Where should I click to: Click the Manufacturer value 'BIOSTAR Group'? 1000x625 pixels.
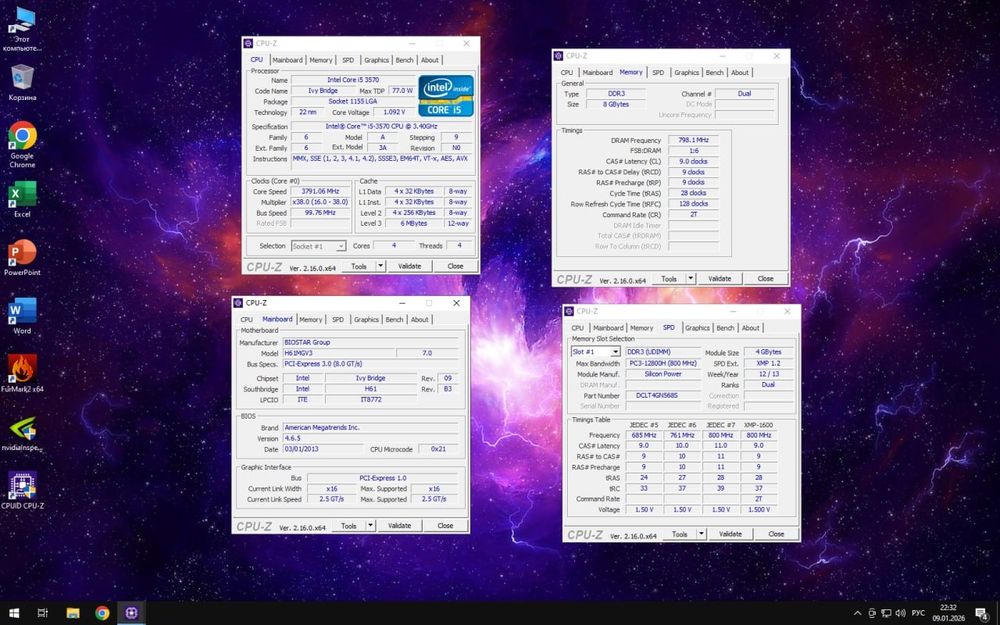[371, 342]
